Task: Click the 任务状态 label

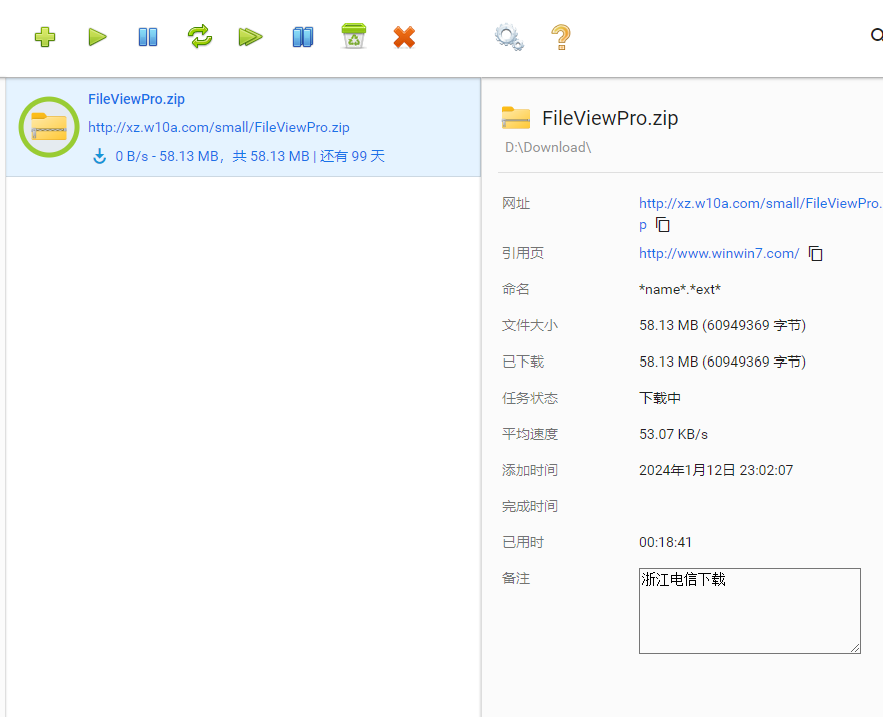Action: coord(530,398)
